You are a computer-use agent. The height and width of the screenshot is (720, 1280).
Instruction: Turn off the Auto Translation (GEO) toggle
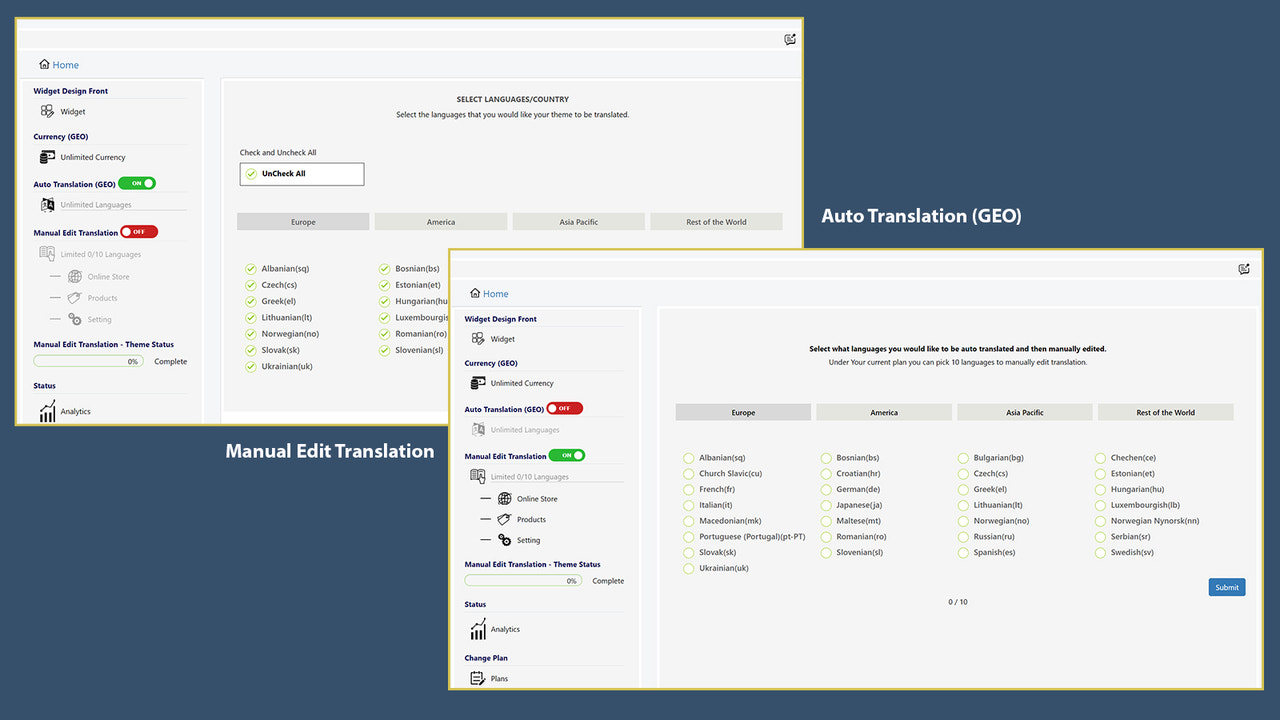[x=138, y=183]
